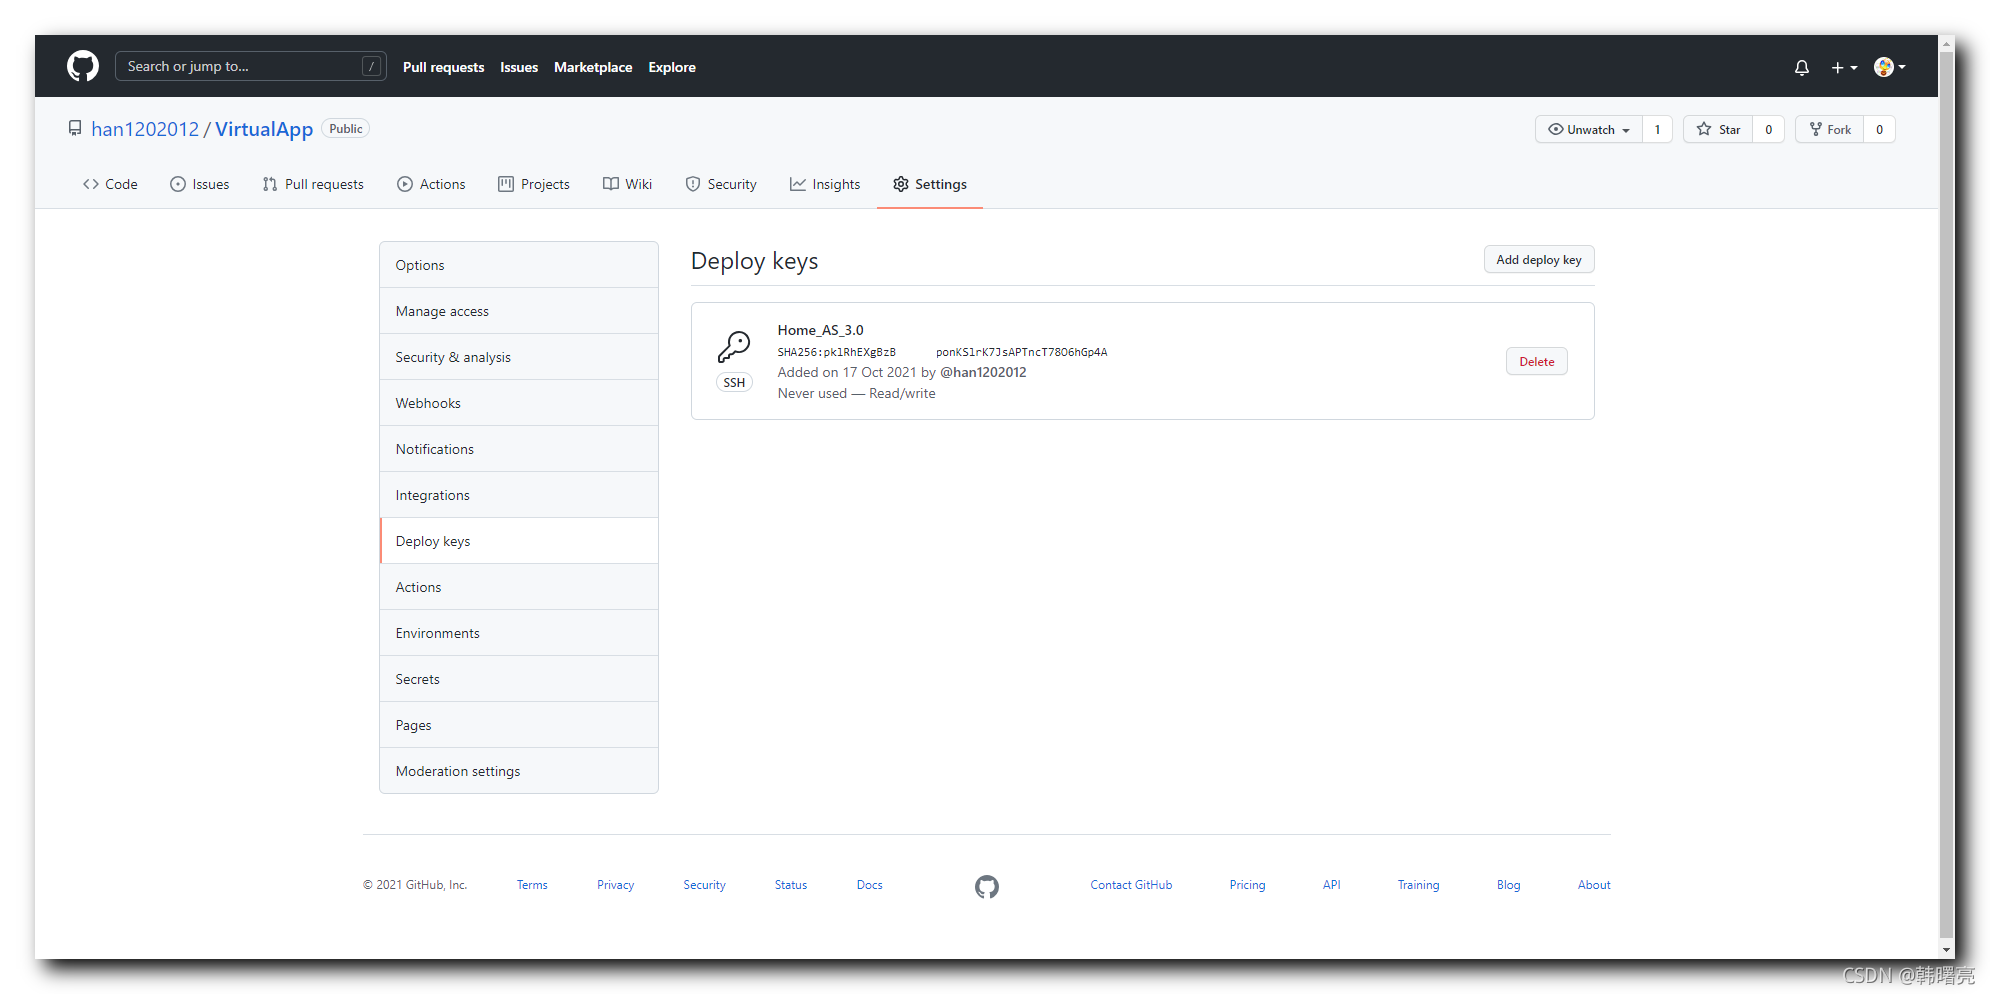The width and height of the screenshot is (1990, 994).
Task: Open notifications via the bell icon
Action: 1801,67
